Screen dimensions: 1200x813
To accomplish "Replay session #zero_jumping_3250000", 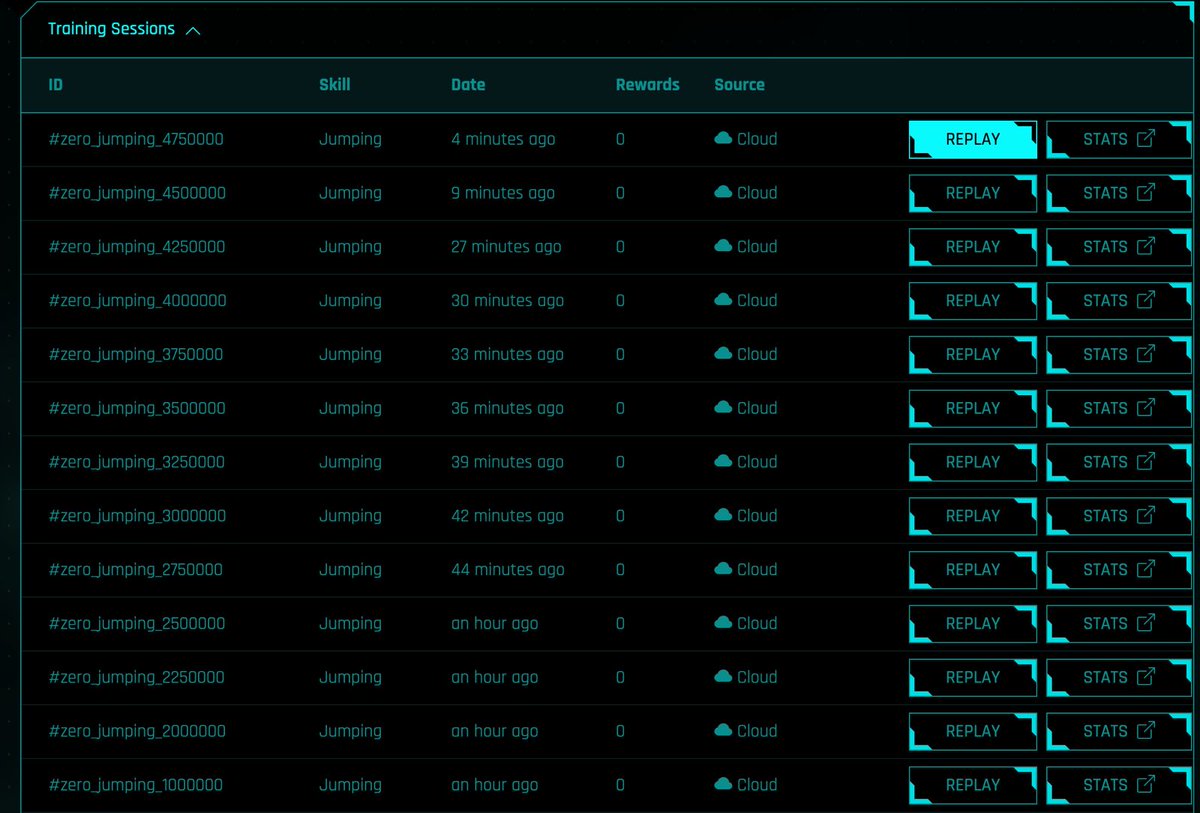I will (x=972, y=463).
